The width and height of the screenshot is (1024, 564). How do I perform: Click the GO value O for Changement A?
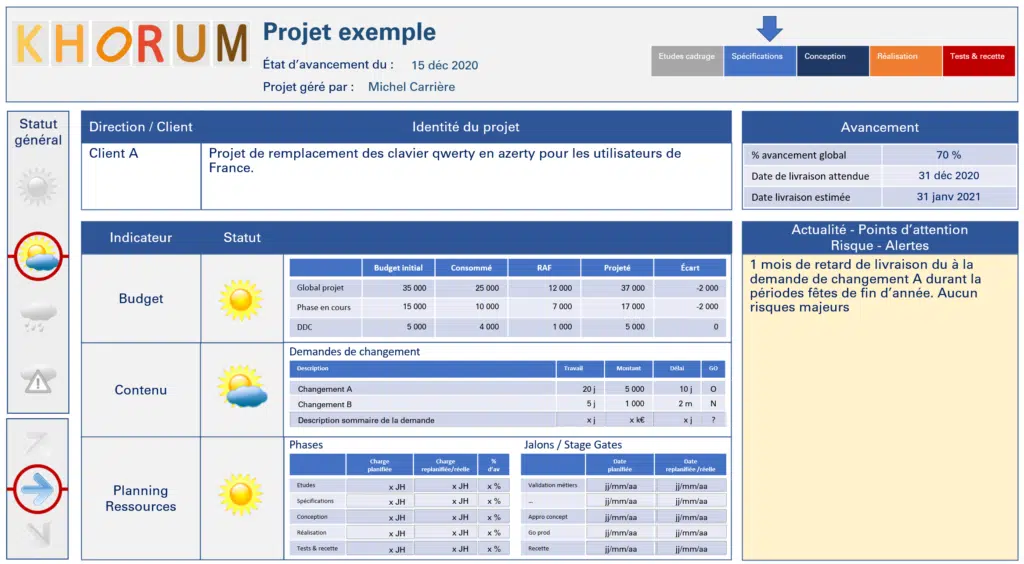point(713,389)
